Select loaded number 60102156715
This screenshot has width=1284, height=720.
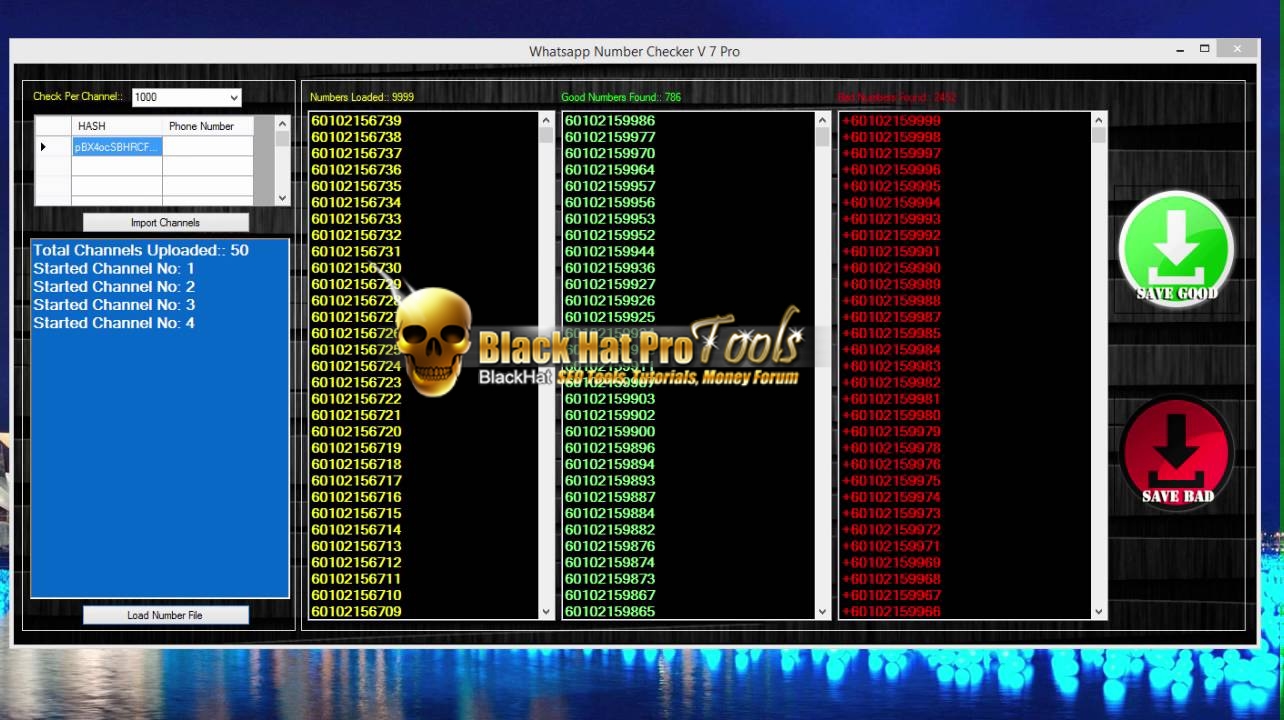point(356,514)
